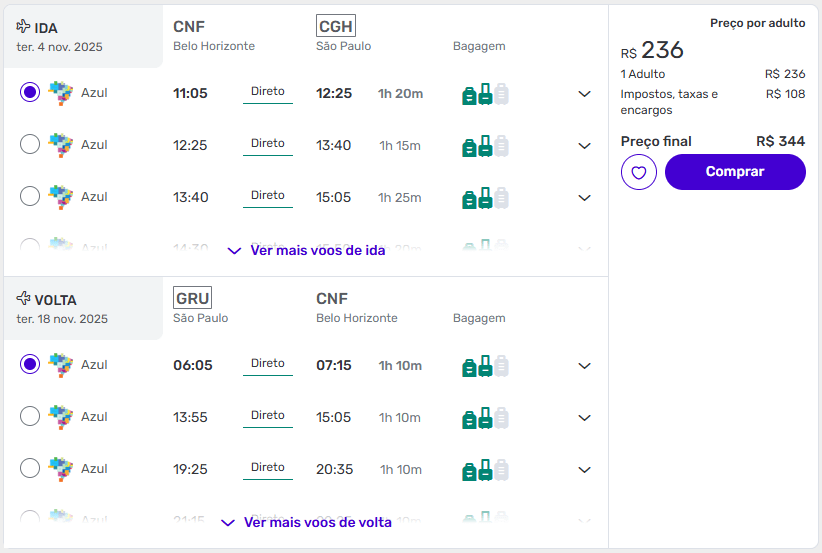This screenshot has width=822, height=553.
Task: Click Azul logo on 12:25 outbound flight
Action: tap(61, 145)
